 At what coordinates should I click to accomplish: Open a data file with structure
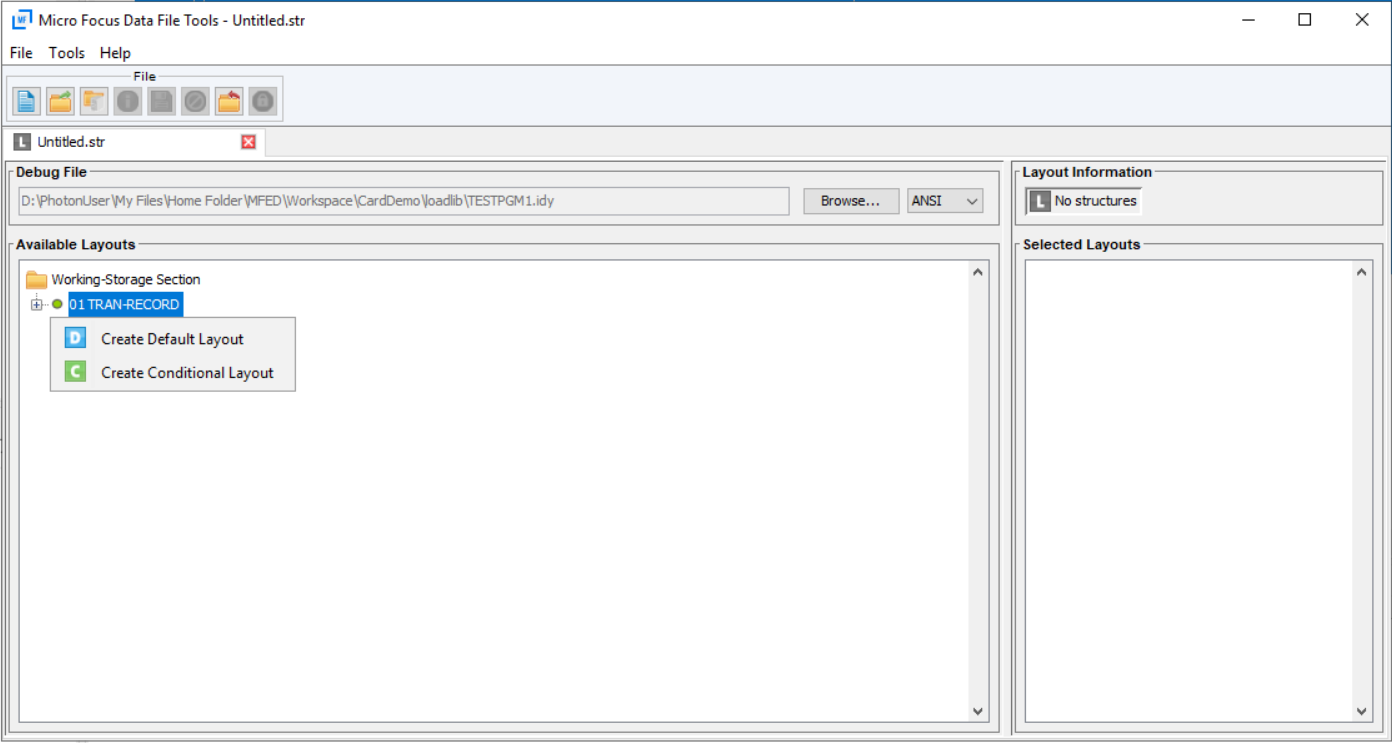tap(93, 100)
